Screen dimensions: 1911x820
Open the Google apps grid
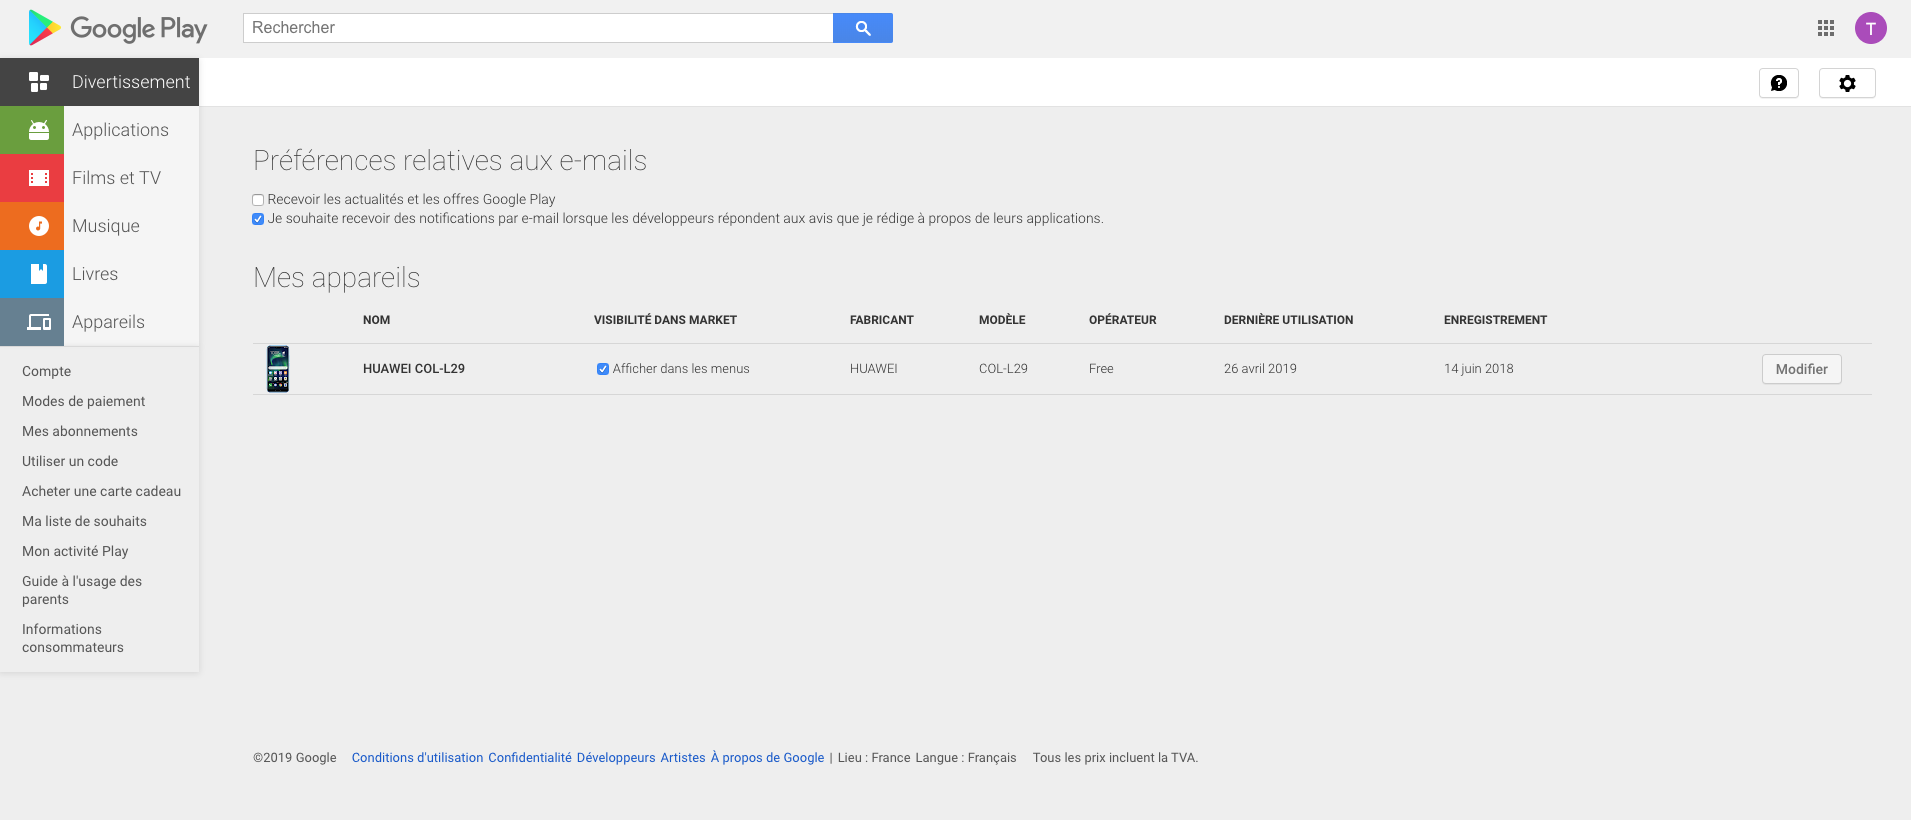1825,28
